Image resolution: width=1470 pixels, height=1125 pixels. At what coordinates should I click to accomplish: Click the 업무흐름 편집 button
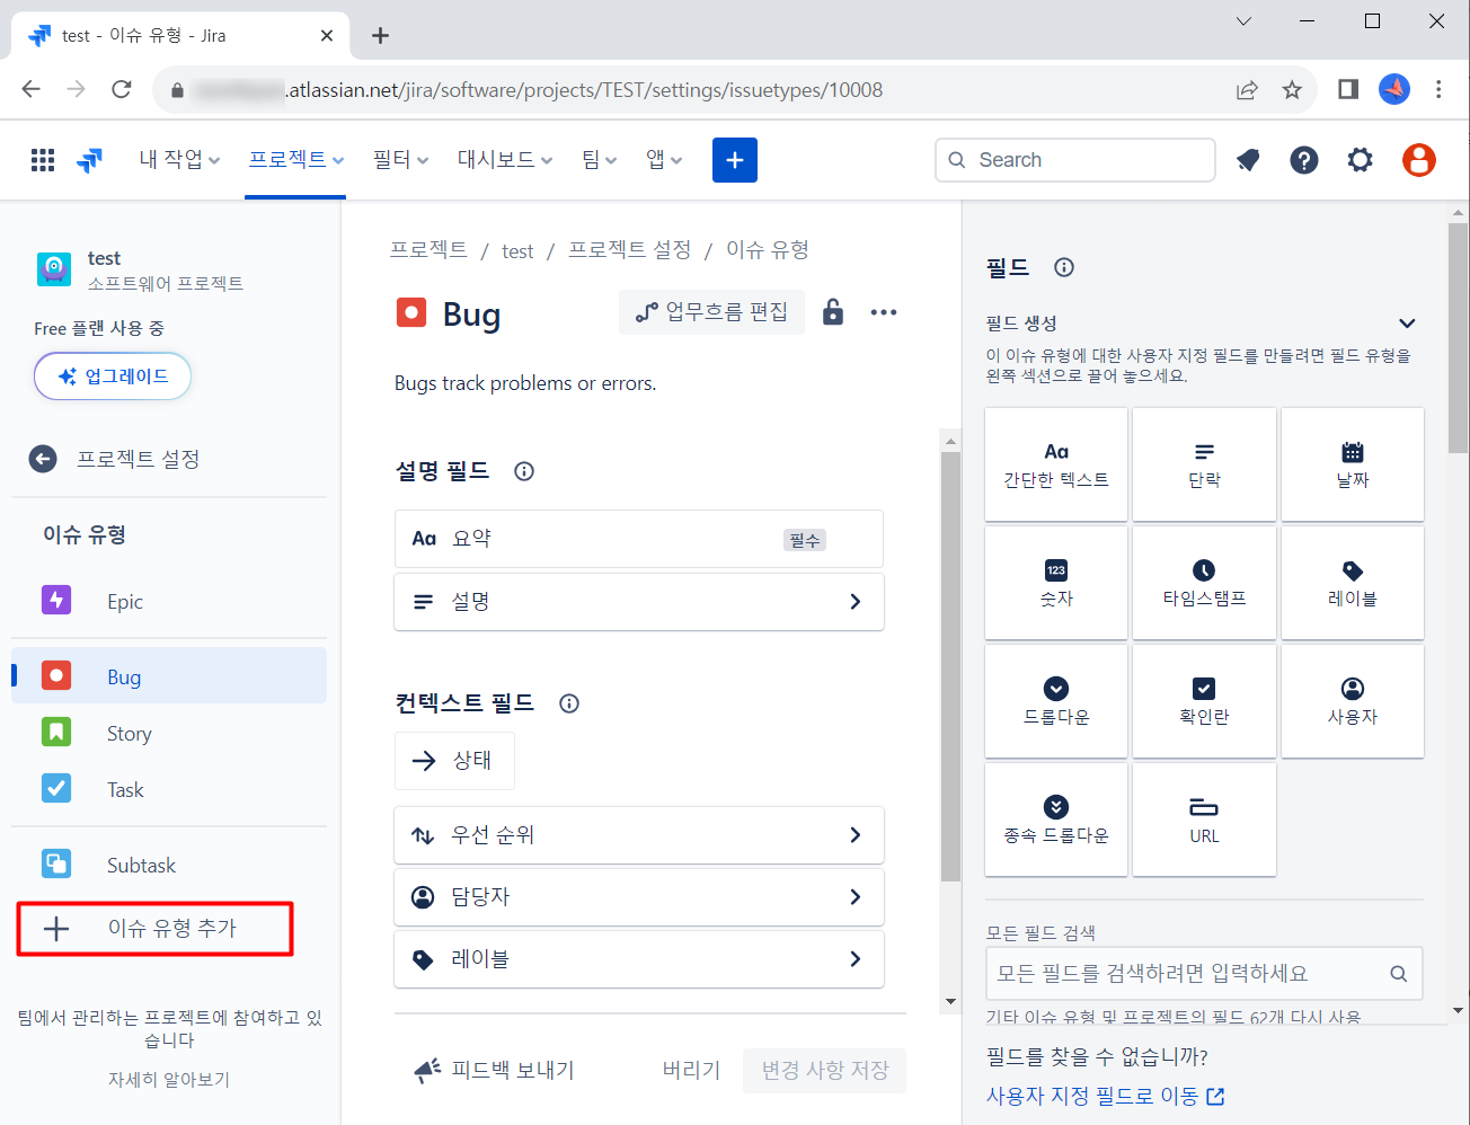click(712, 313)
